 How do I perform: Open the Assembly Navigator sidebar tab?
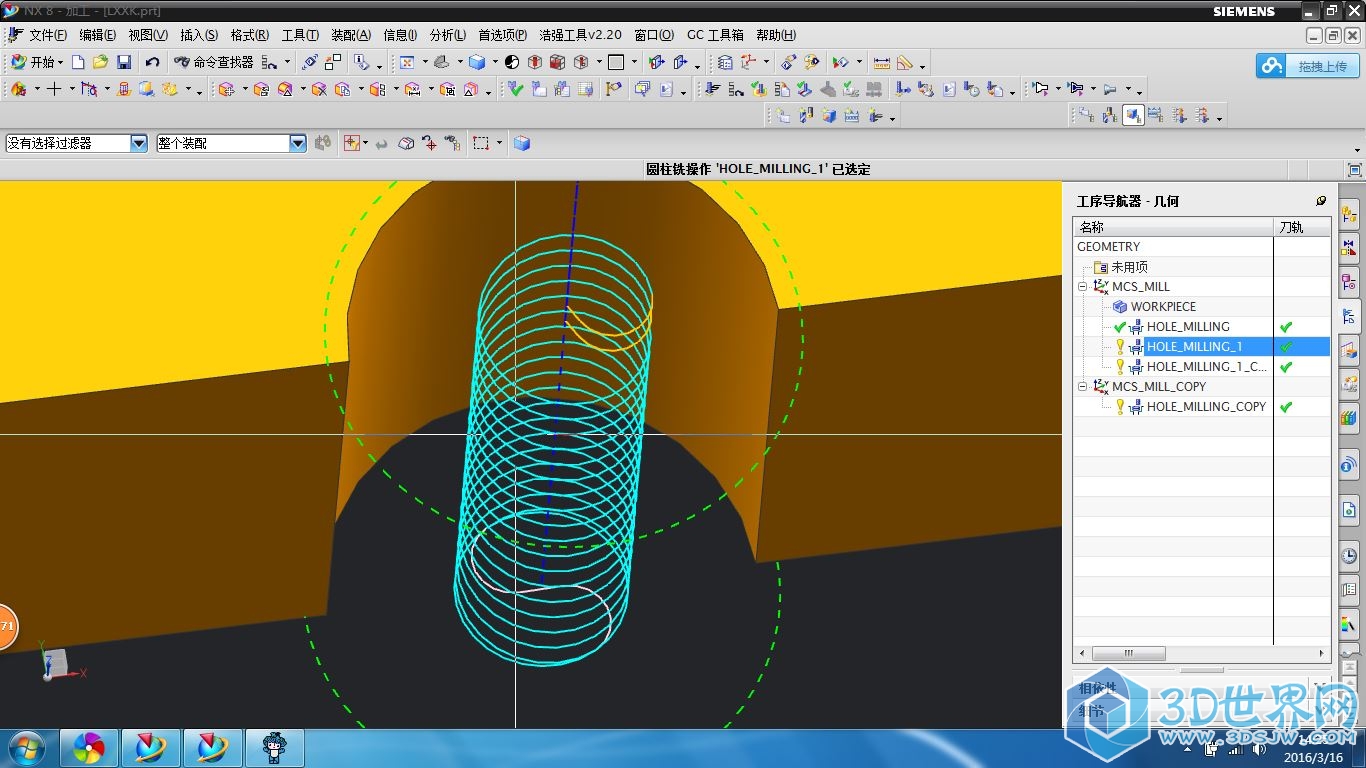tap(1349, 214)
